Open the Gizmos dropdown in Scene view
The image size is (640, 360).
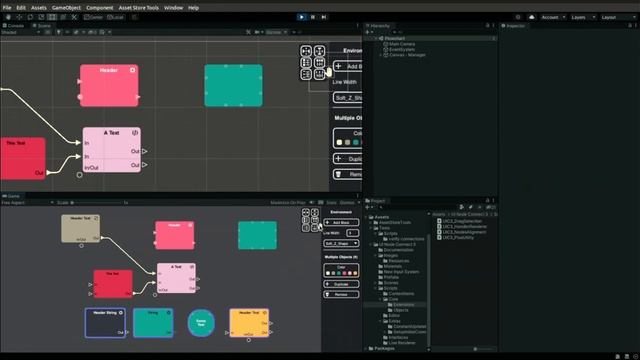tap(276, 32)
